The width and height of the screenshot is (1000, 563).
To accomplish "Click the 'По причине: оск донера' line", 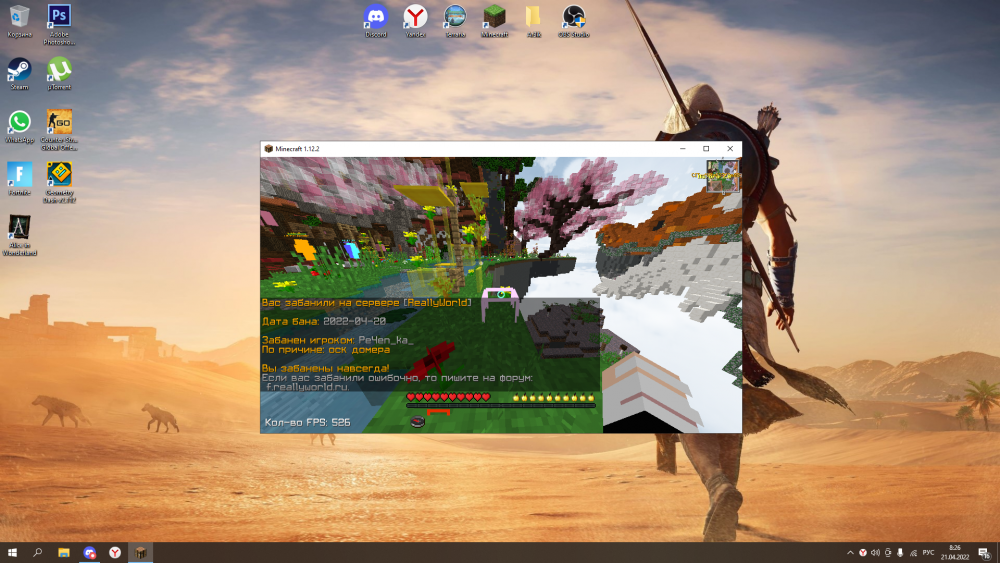I will coord(326,349).
